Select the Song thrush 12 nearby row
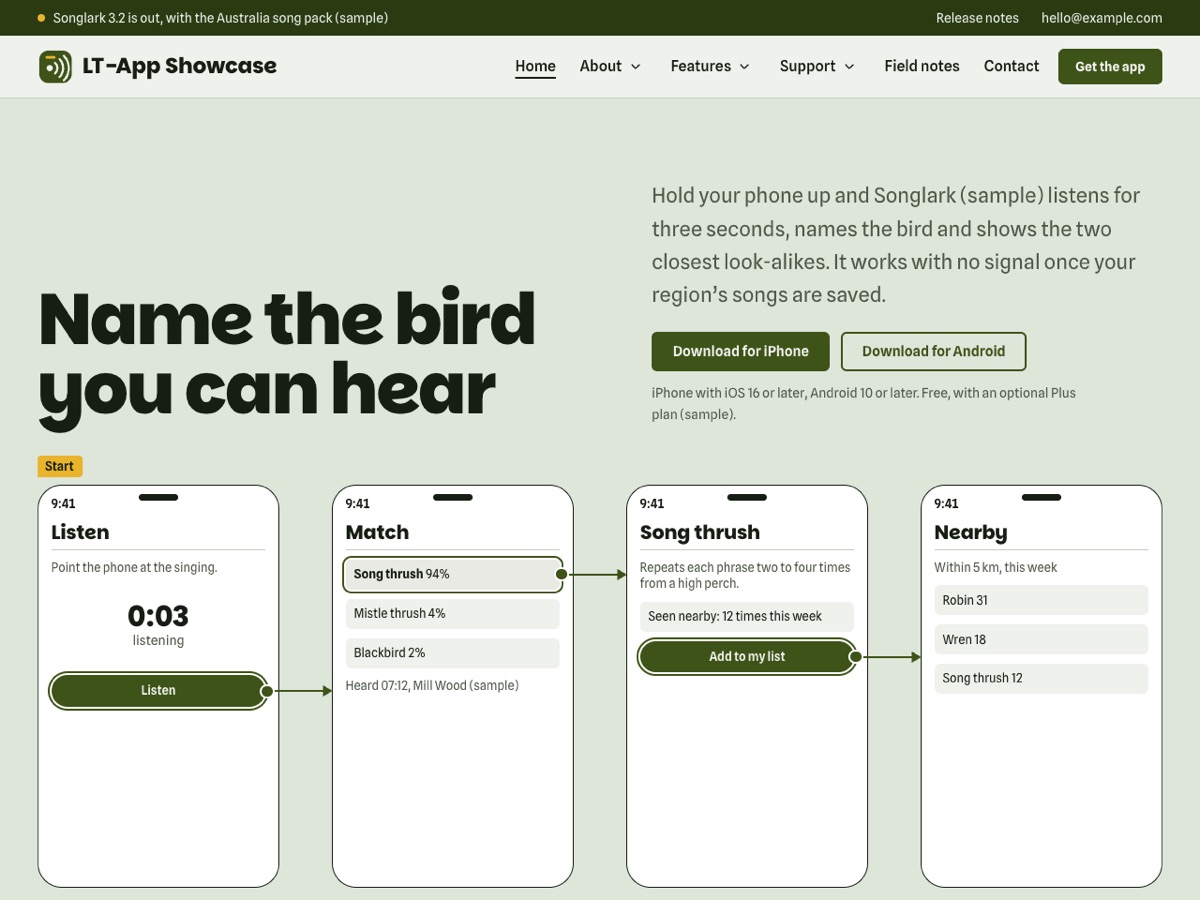This screenshot has height=900, width=1200. 1041,678
